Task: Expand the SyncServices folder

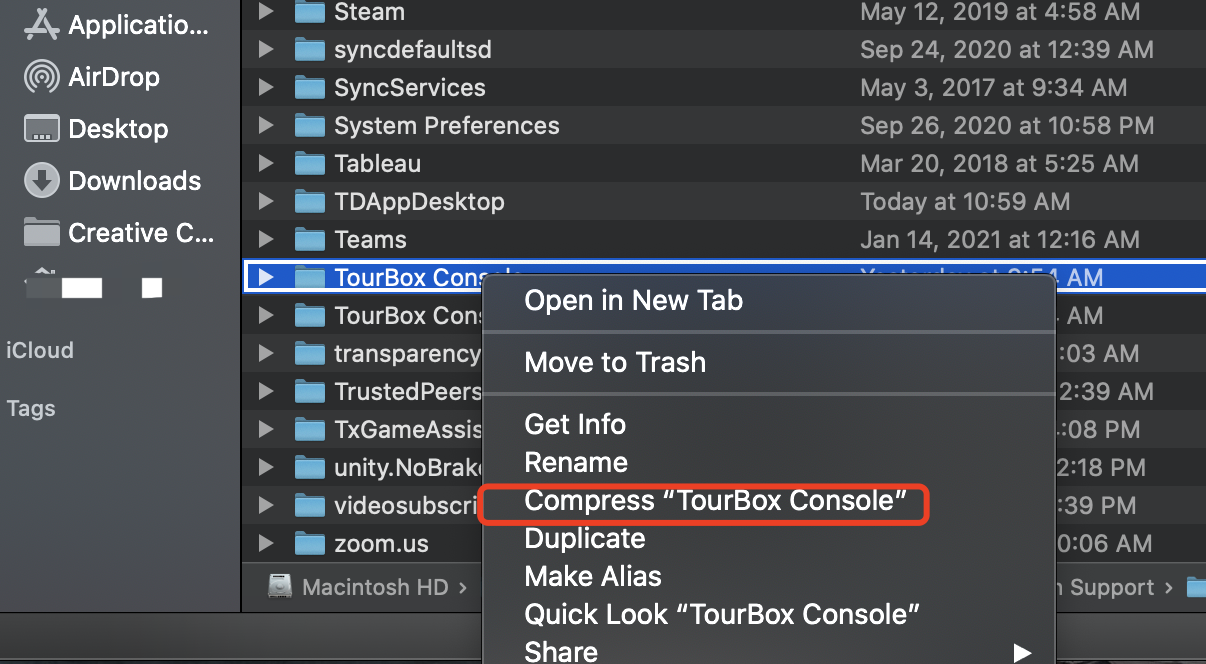Action: [265, 88]
